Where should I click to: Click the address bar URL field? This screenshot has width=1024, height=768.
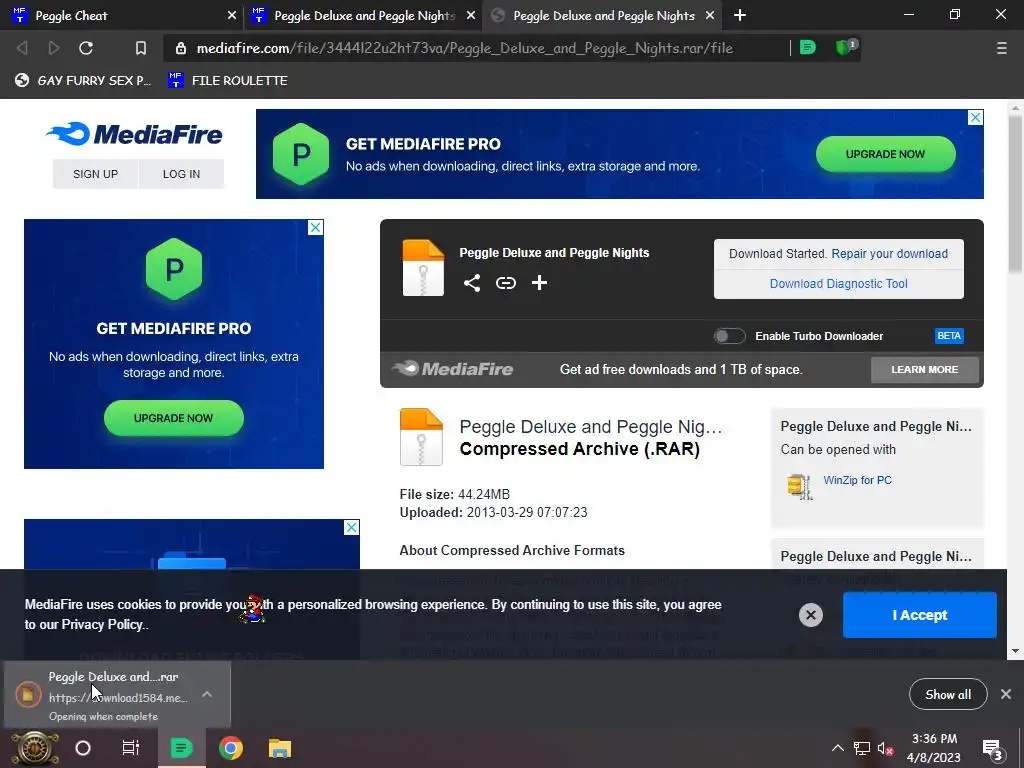464,48
